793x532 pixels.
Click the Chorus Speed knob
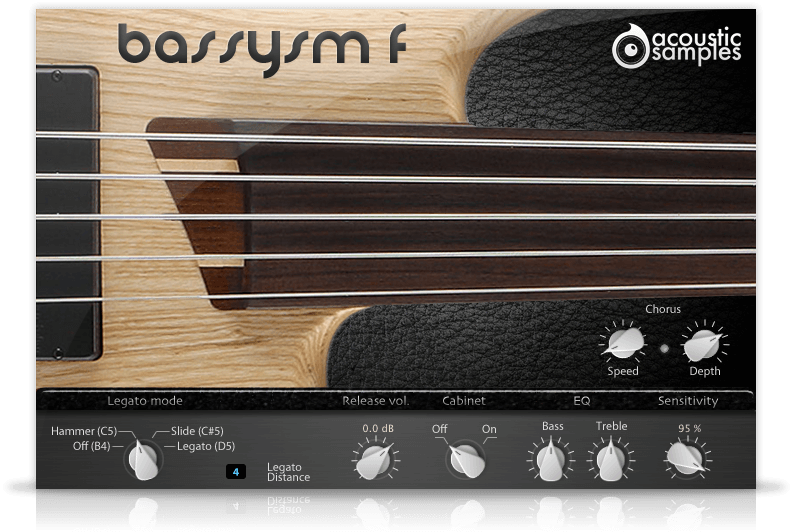(x=623, y=343)
